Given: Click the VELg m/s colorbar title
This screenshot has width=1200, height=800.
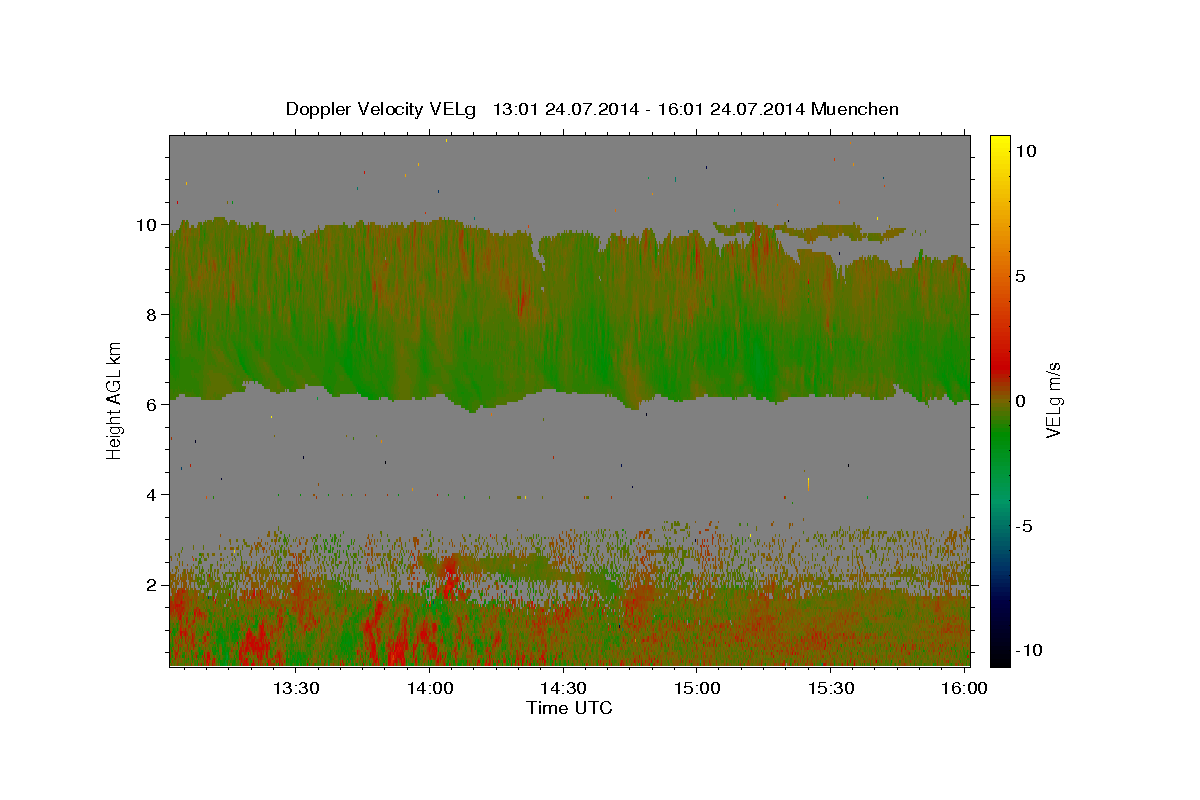Looking at the screenshot, I should [1053, 400].
